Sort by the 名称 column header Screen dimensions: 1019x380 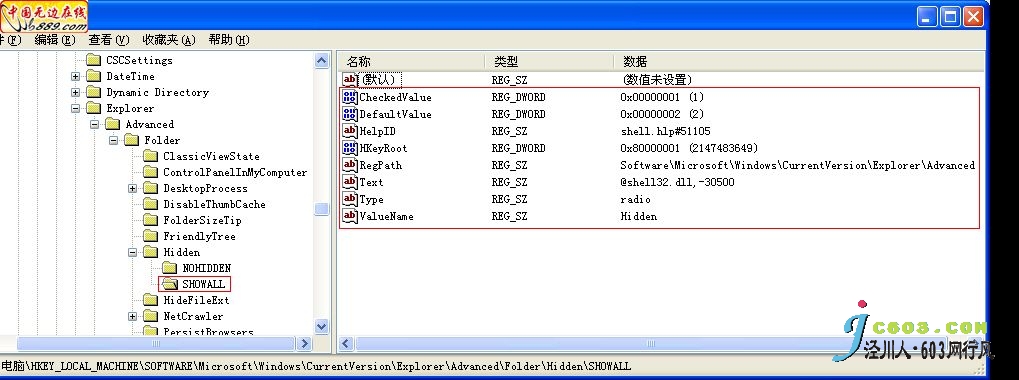coord(411,62)
